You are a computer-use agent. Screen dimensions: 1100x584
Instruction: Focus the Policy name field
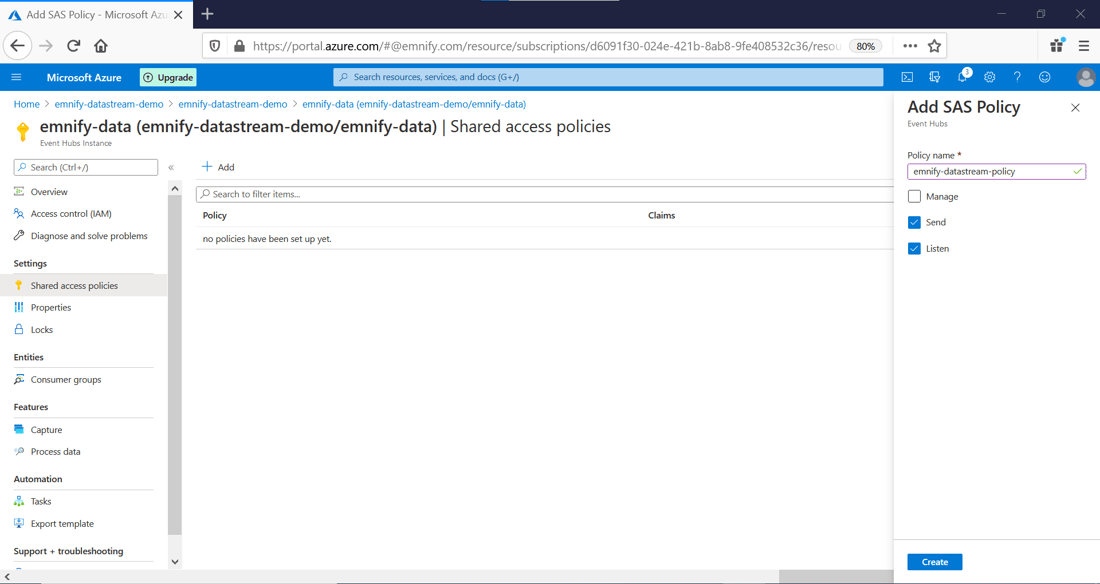coord(996,171)
